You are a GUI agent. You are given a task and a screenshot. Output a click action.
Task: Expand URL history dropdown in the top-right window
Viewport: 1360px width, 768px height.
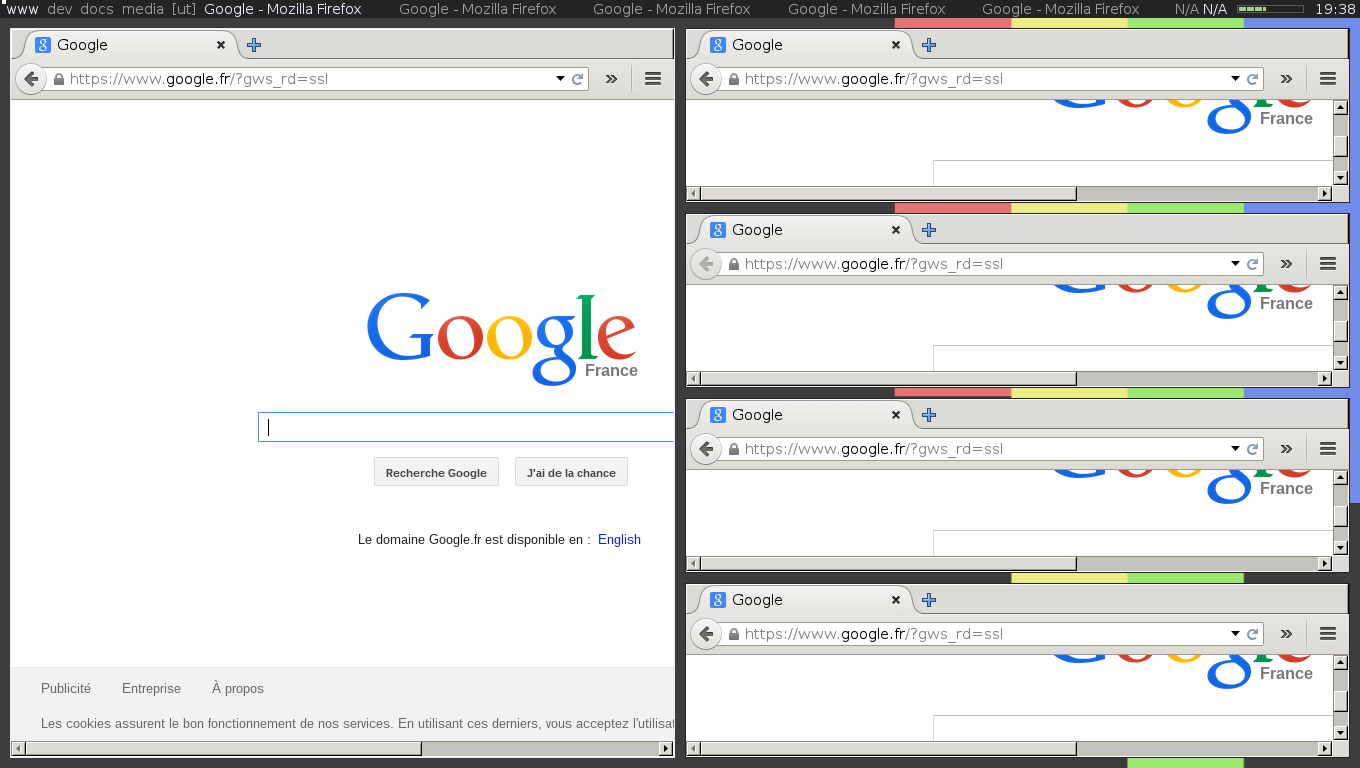coord(1235,79)
